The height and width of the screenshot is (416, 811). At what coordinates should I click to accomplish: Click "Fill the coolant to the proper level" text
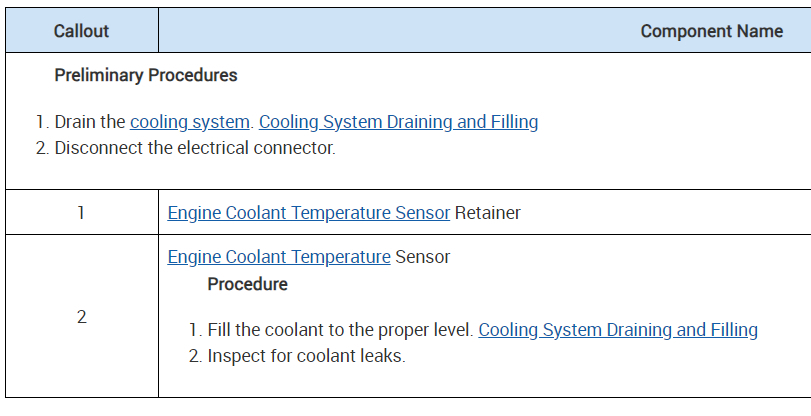(339, 330)
